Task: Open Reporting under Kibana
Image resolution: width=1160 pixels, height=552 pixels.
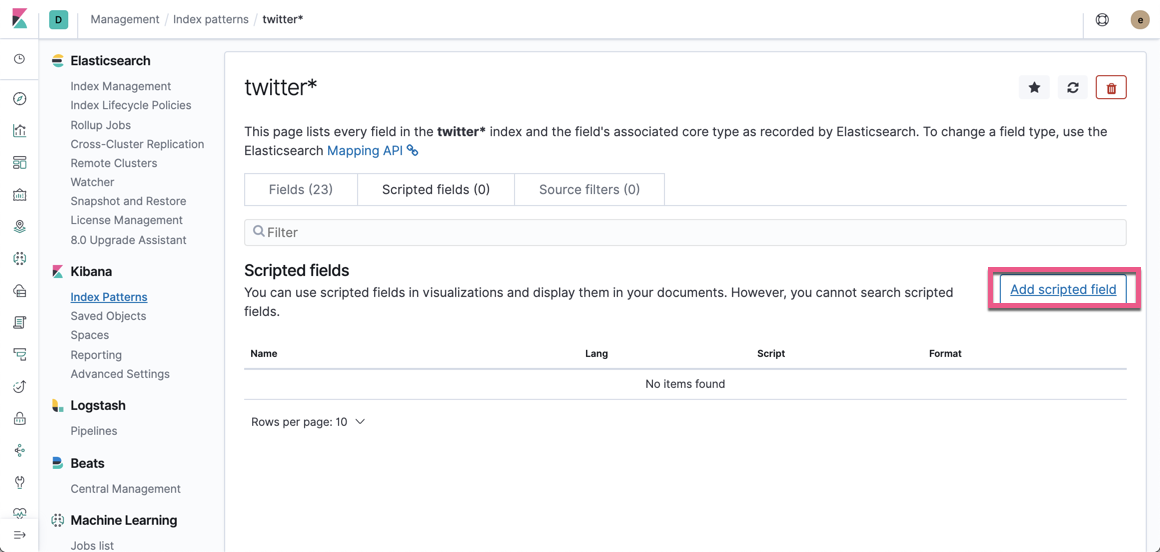Action: pos(96,354)
